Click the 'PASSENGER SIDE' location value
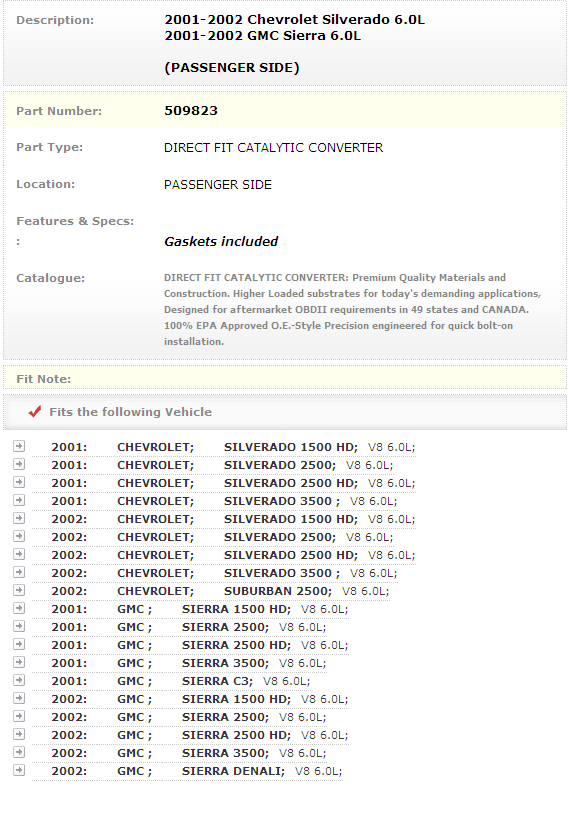The image size is (570, 826). pyautogui.click(x=218, y=185)
